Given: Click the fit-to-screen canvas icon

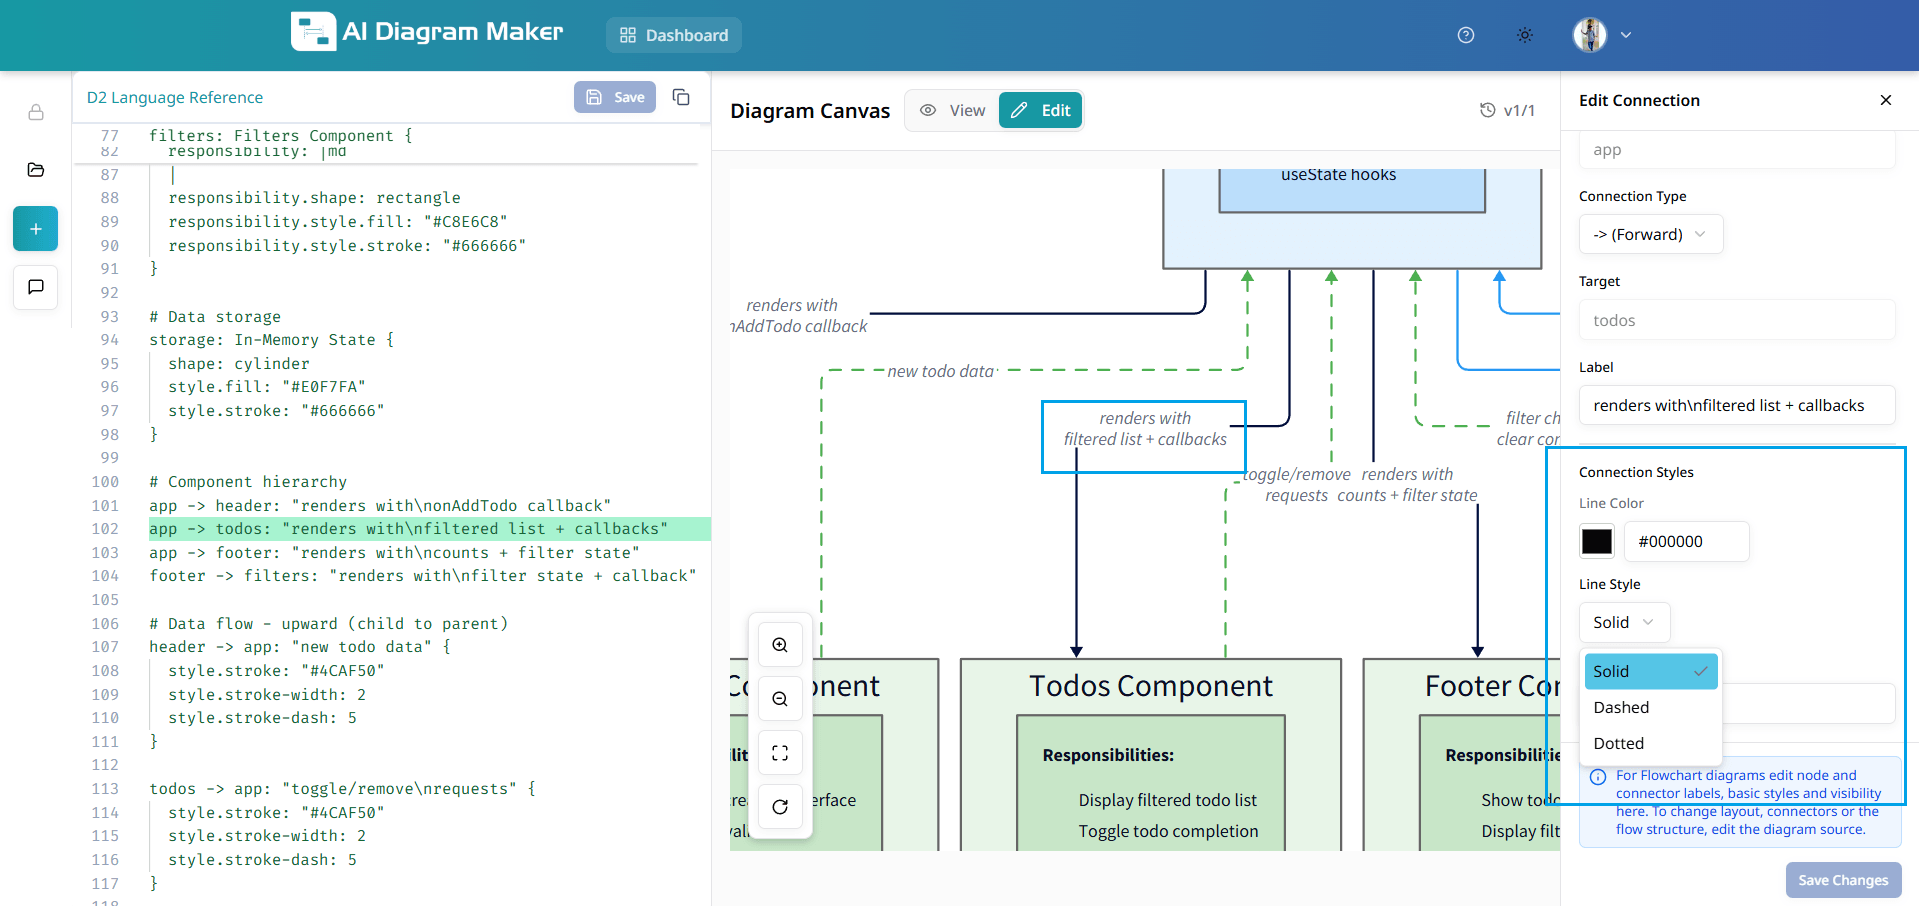Looking at the screenshot, I should [780, 753].
